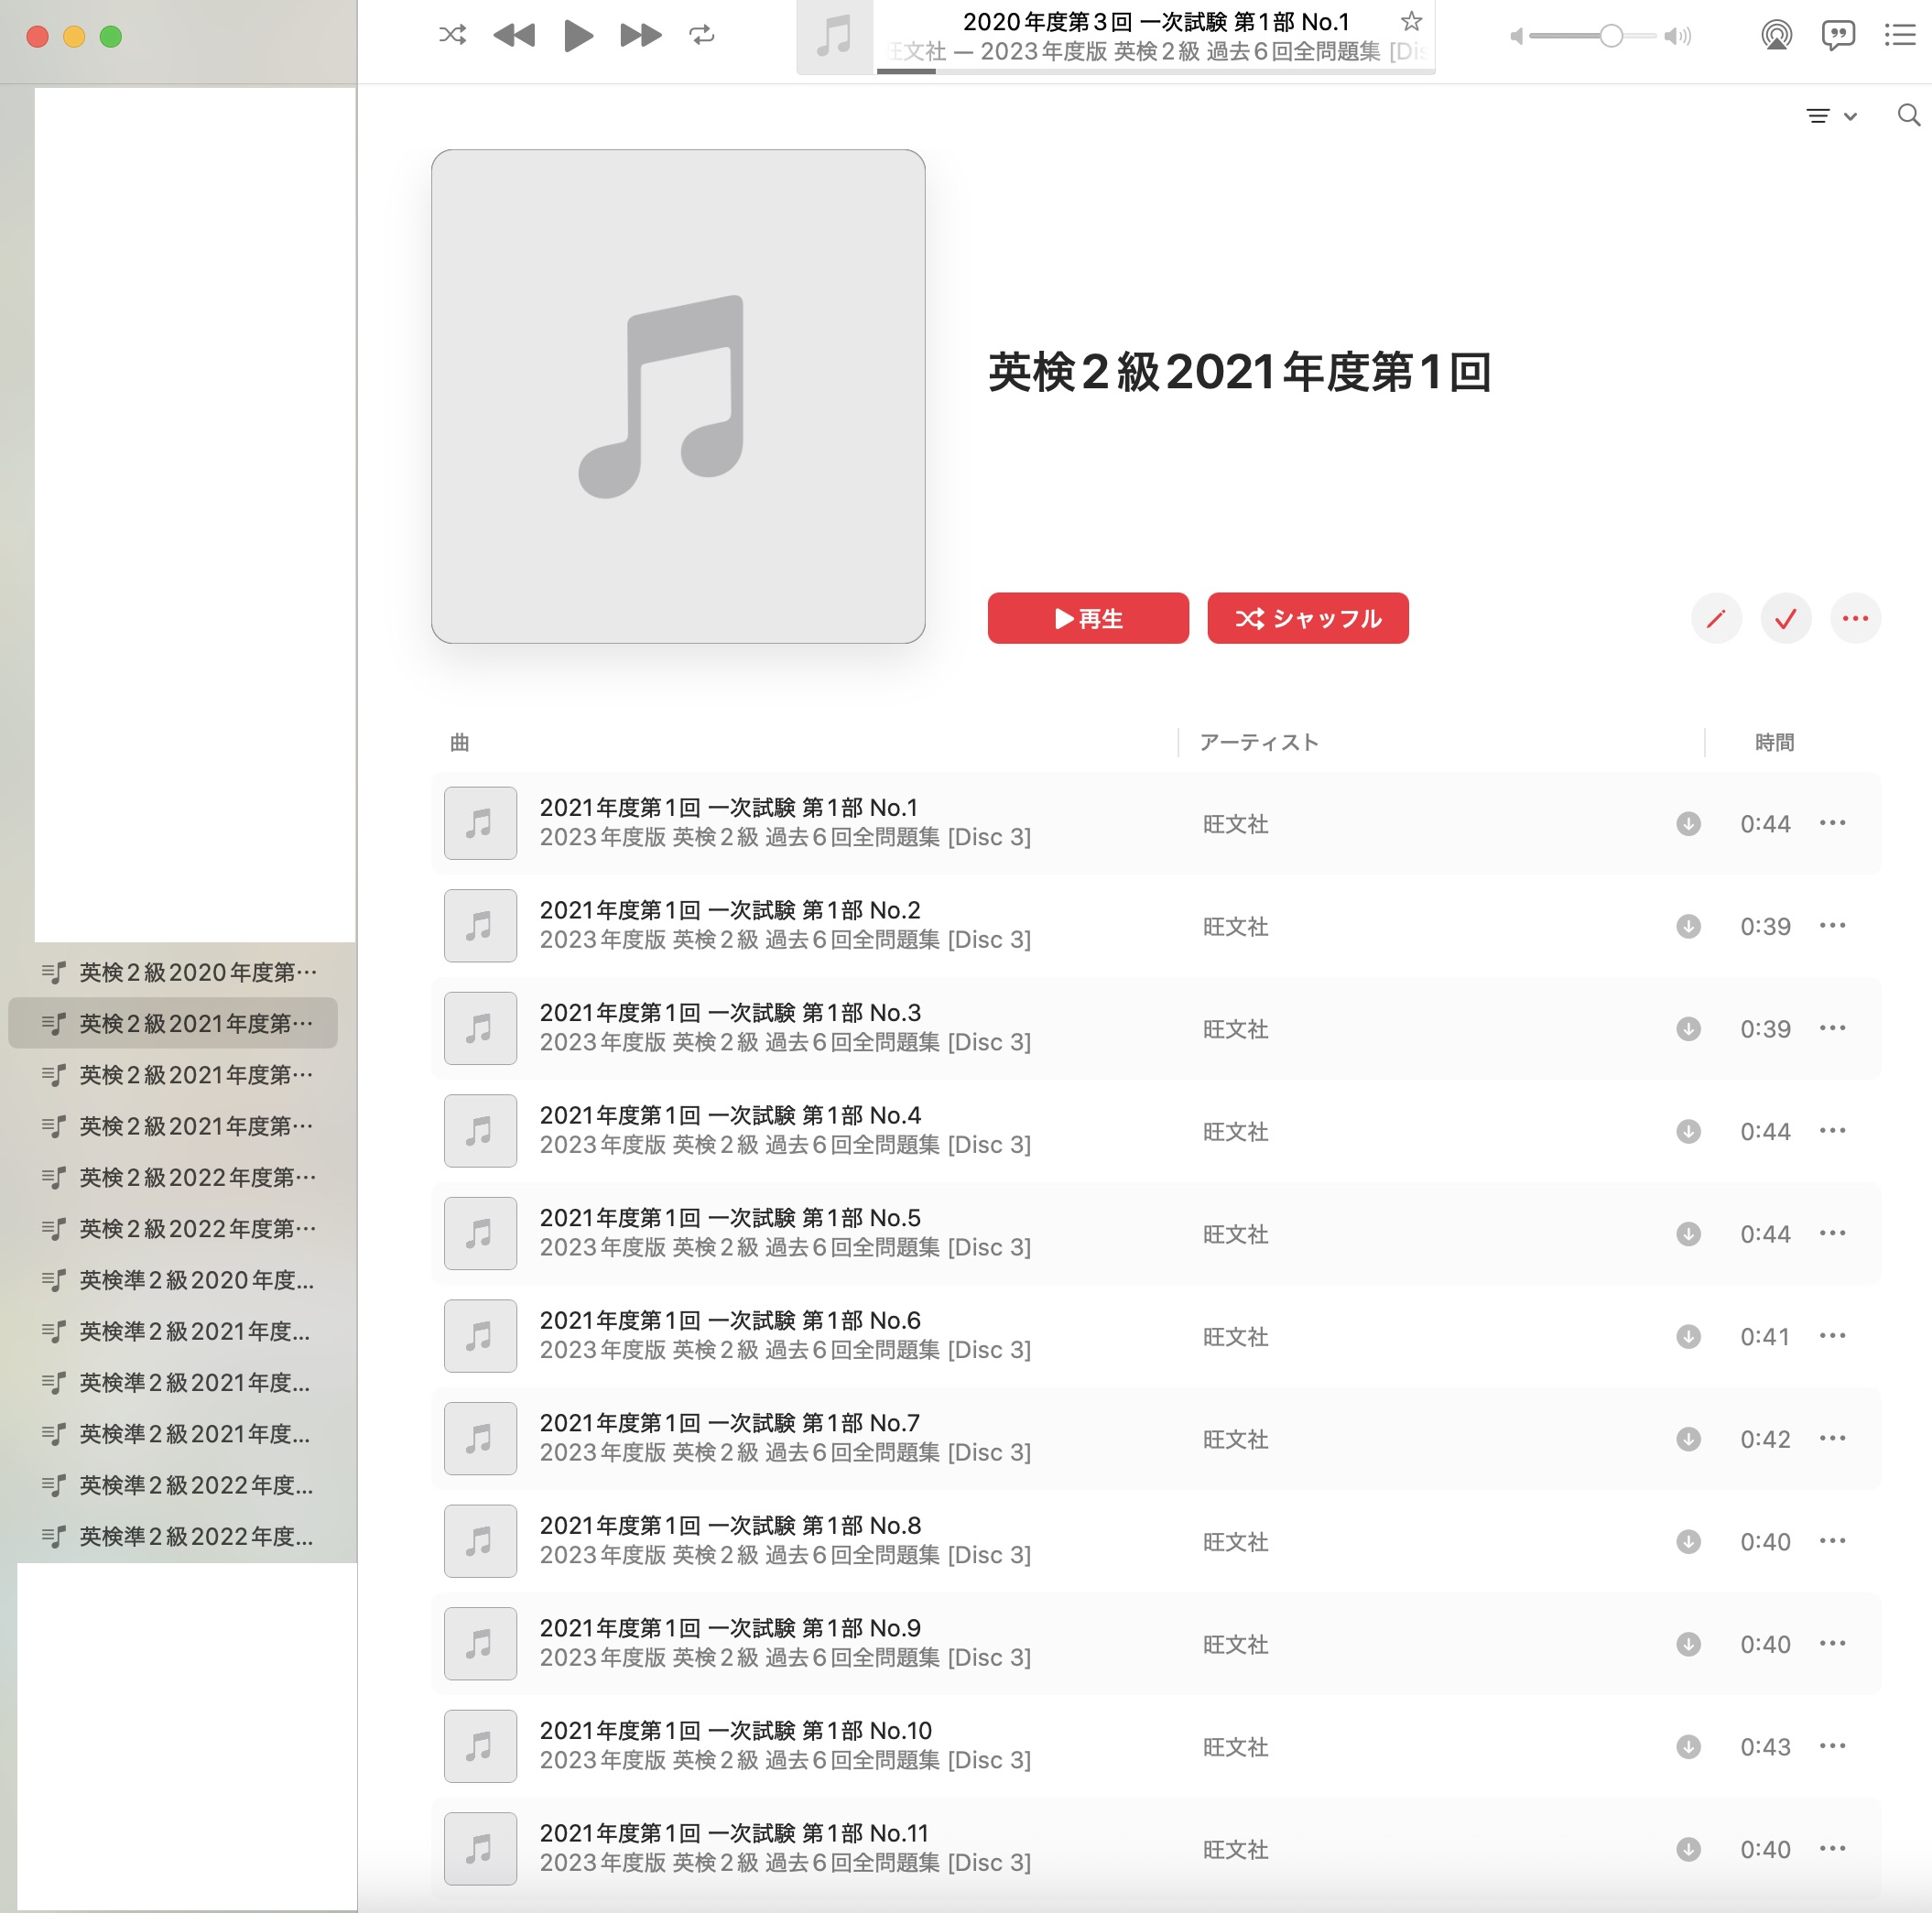Download the No.8 track
1932x1913 pixels.
click(1688, 1541)
